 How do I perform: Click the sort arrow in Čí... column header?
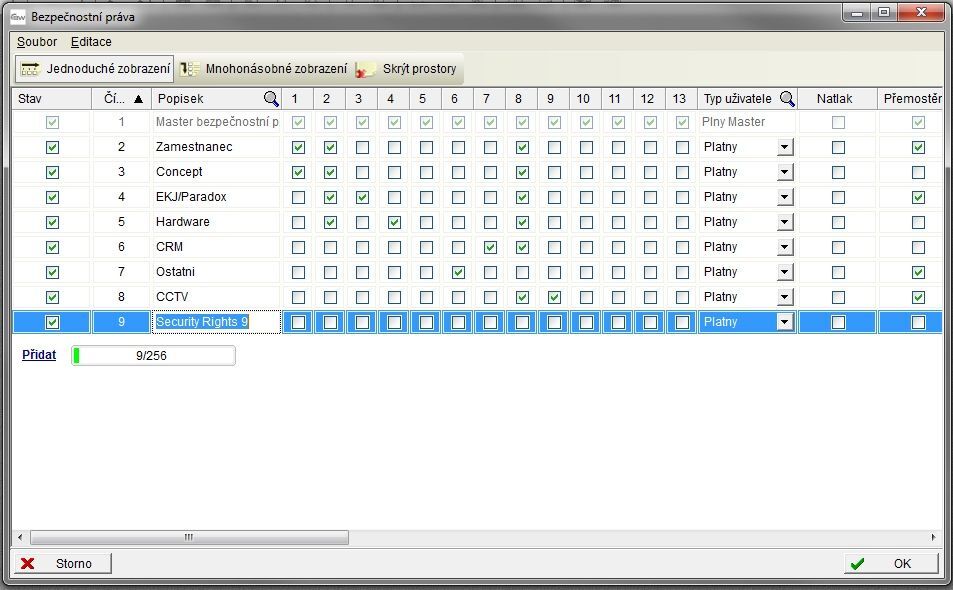138,98
